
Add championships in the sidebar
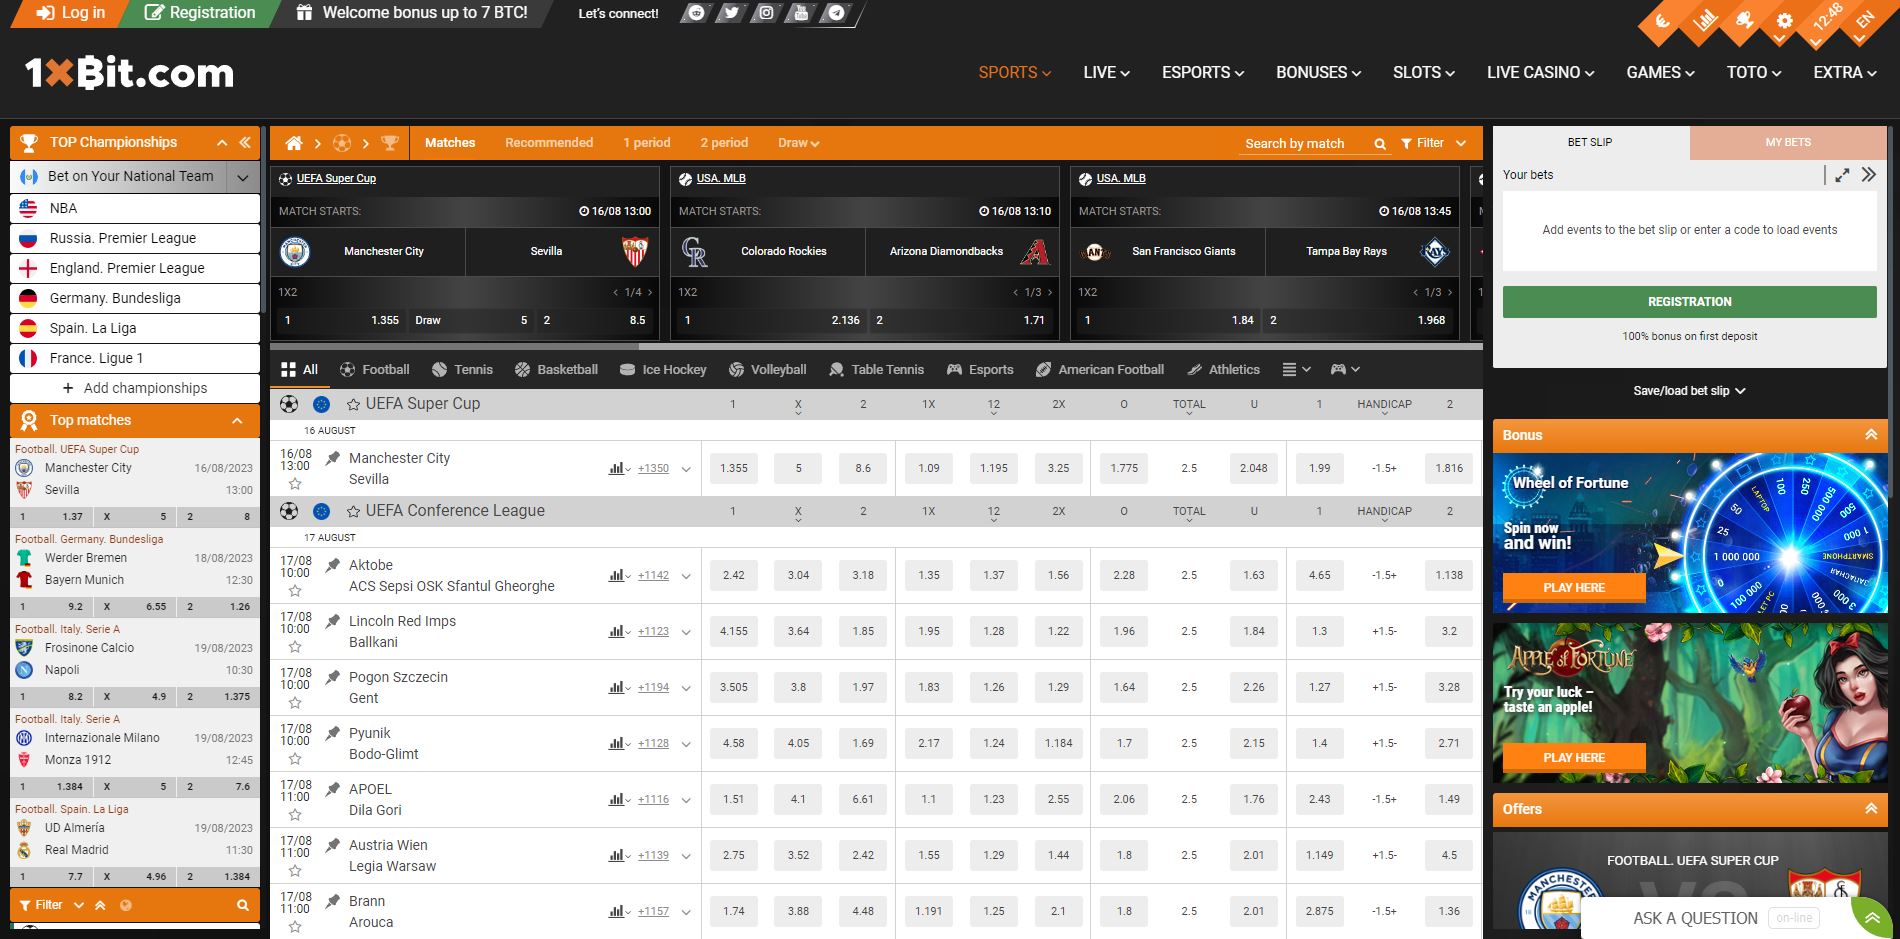click(135, 388)
